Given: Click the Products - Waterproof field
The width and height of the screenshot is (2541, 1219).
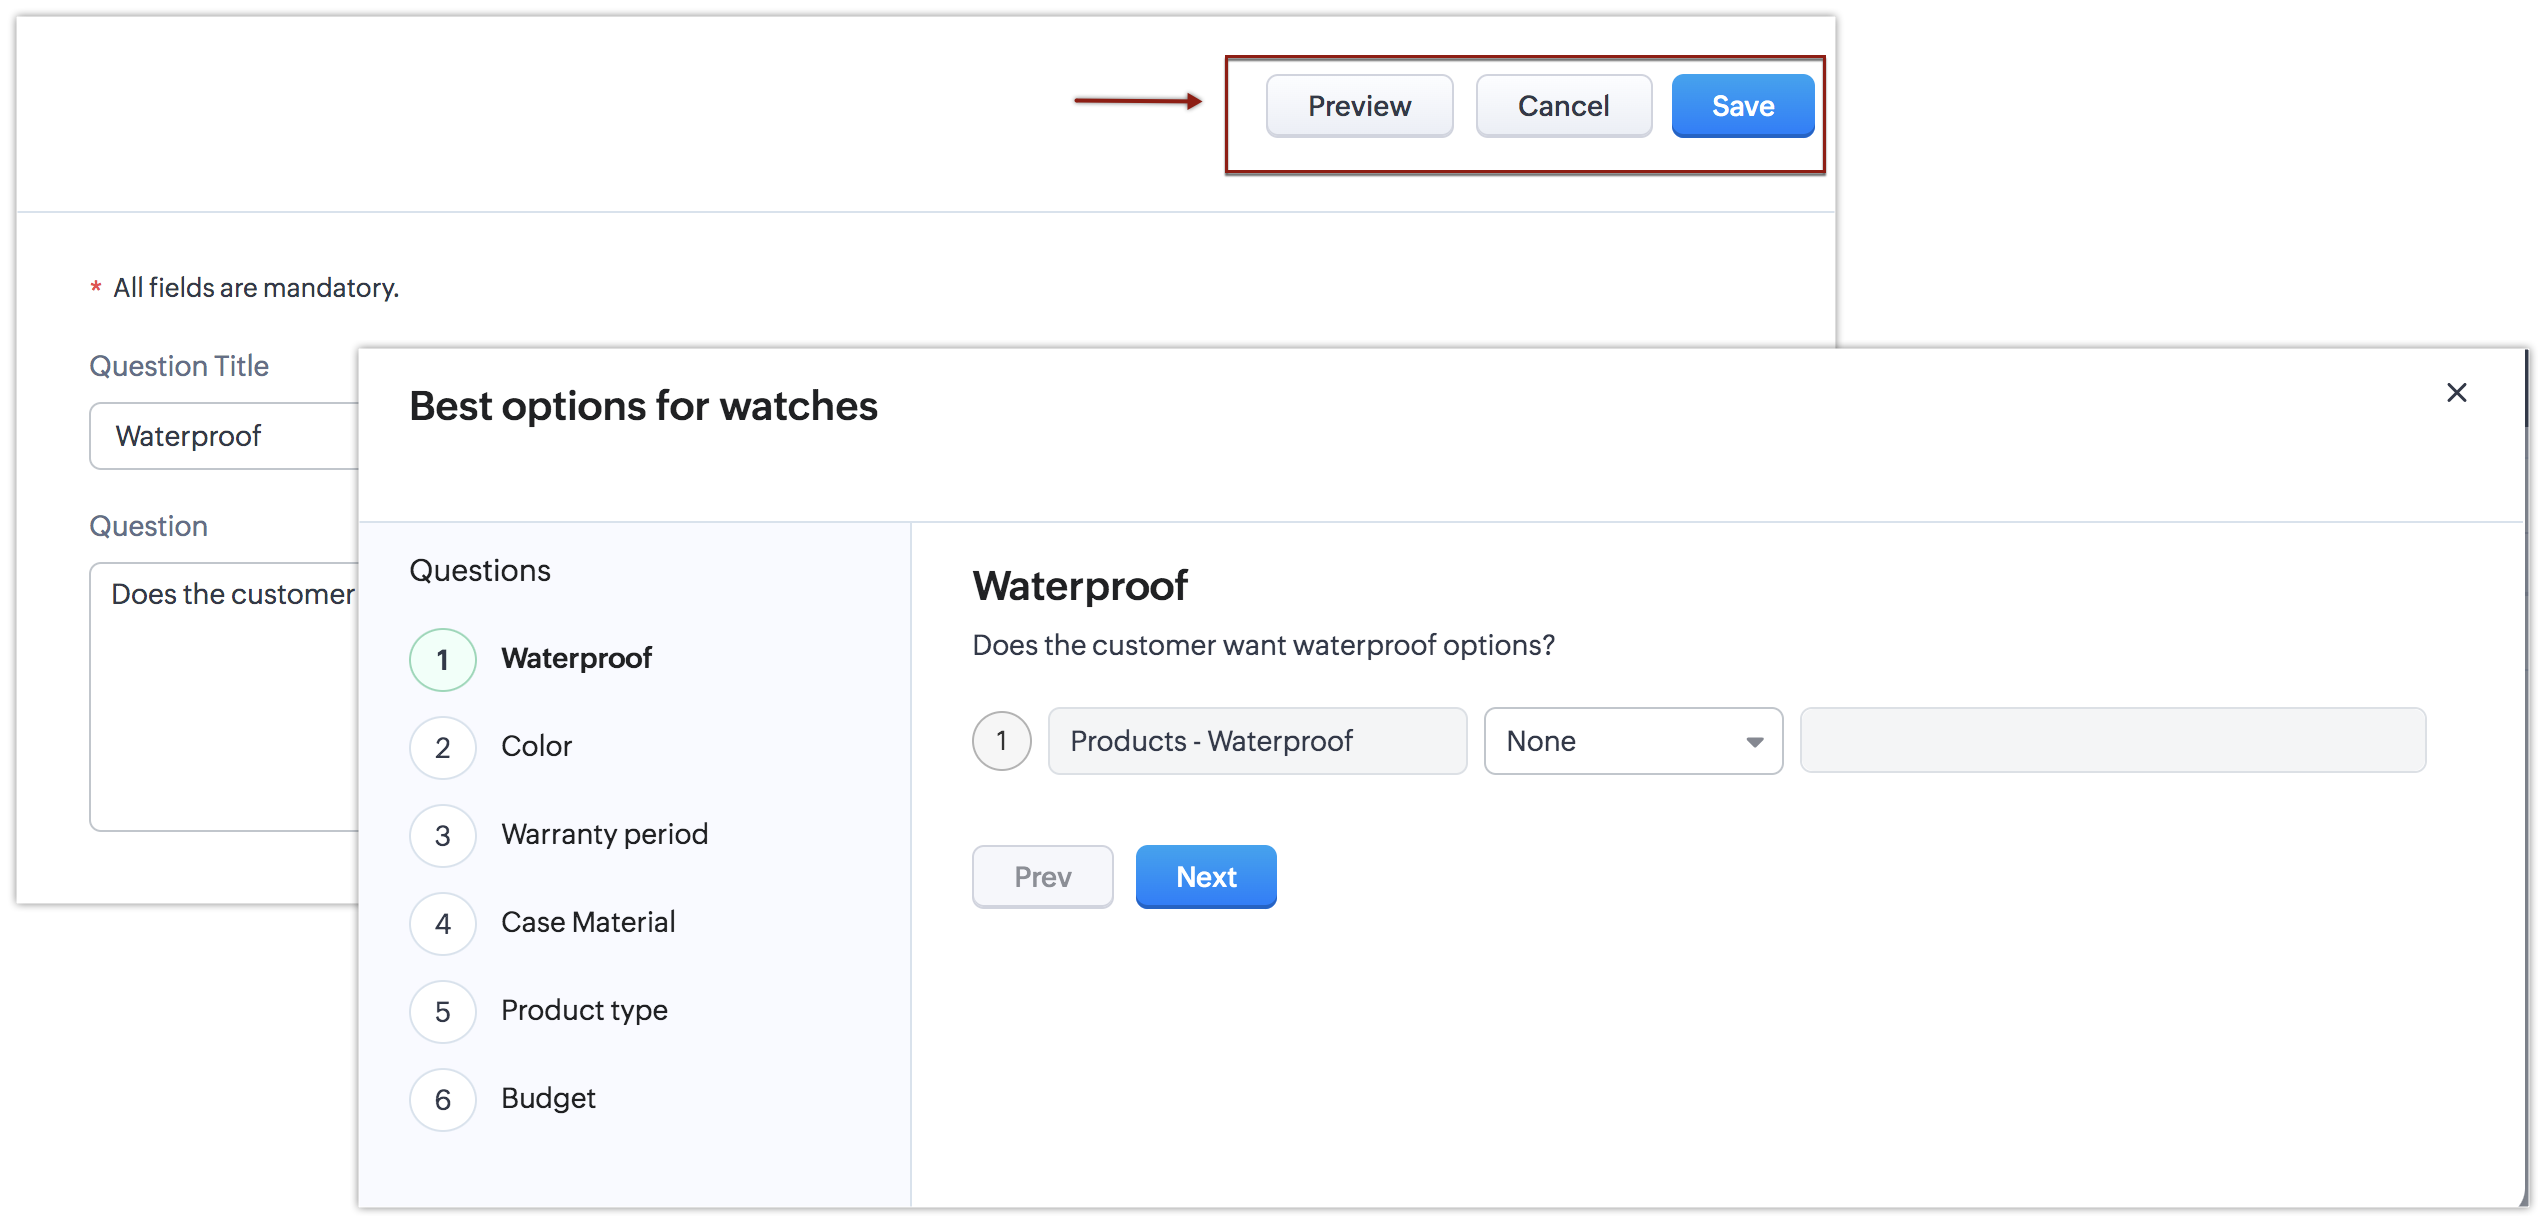Looking at the screenshot, I should click(1256, 741).
